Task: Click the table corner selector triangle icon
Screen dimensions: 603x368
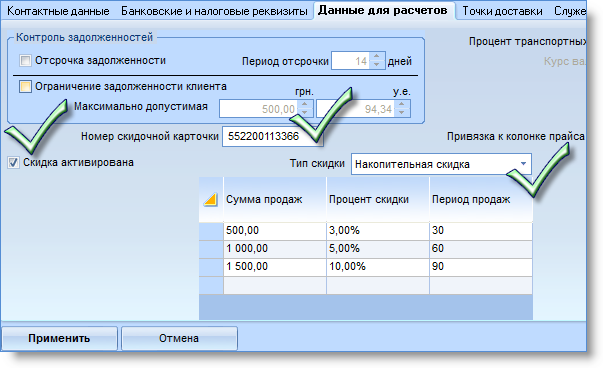Action: [x=211, y=199]
